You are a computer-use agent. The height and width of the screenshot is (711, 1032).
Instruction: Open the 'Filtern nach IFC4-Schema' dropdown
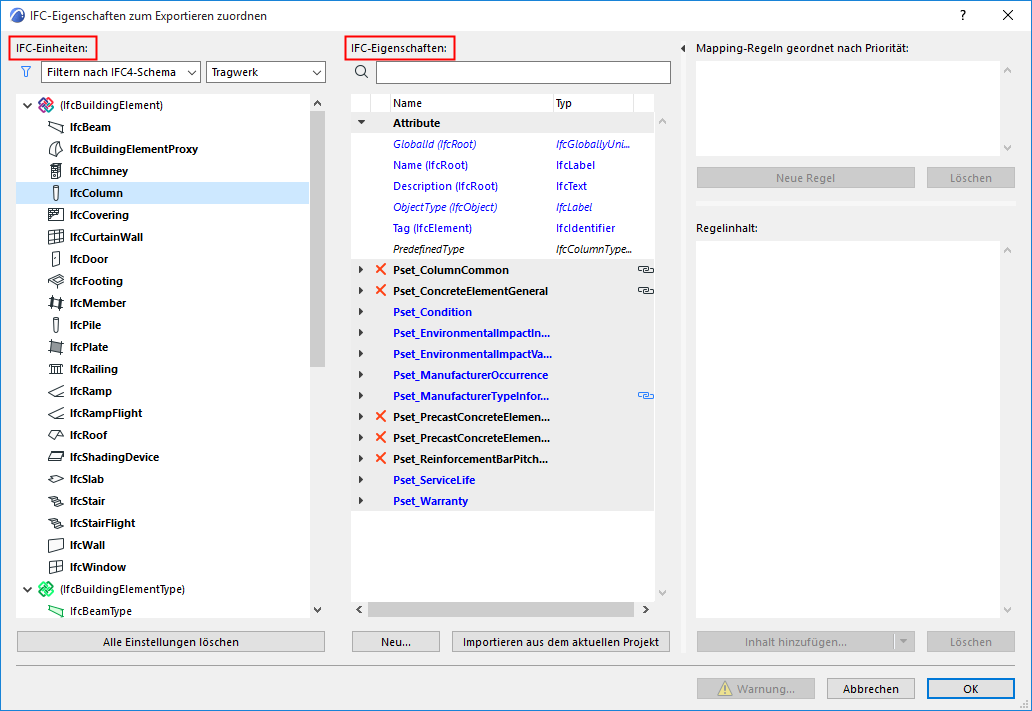[x=120, y=72]
